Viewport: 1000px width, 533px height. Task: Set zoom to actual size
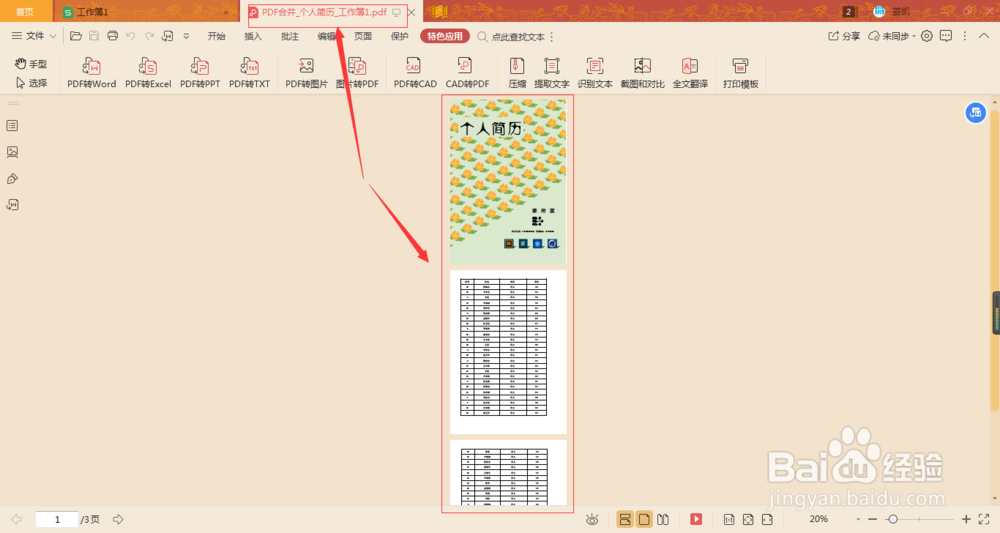pos(729,520)
